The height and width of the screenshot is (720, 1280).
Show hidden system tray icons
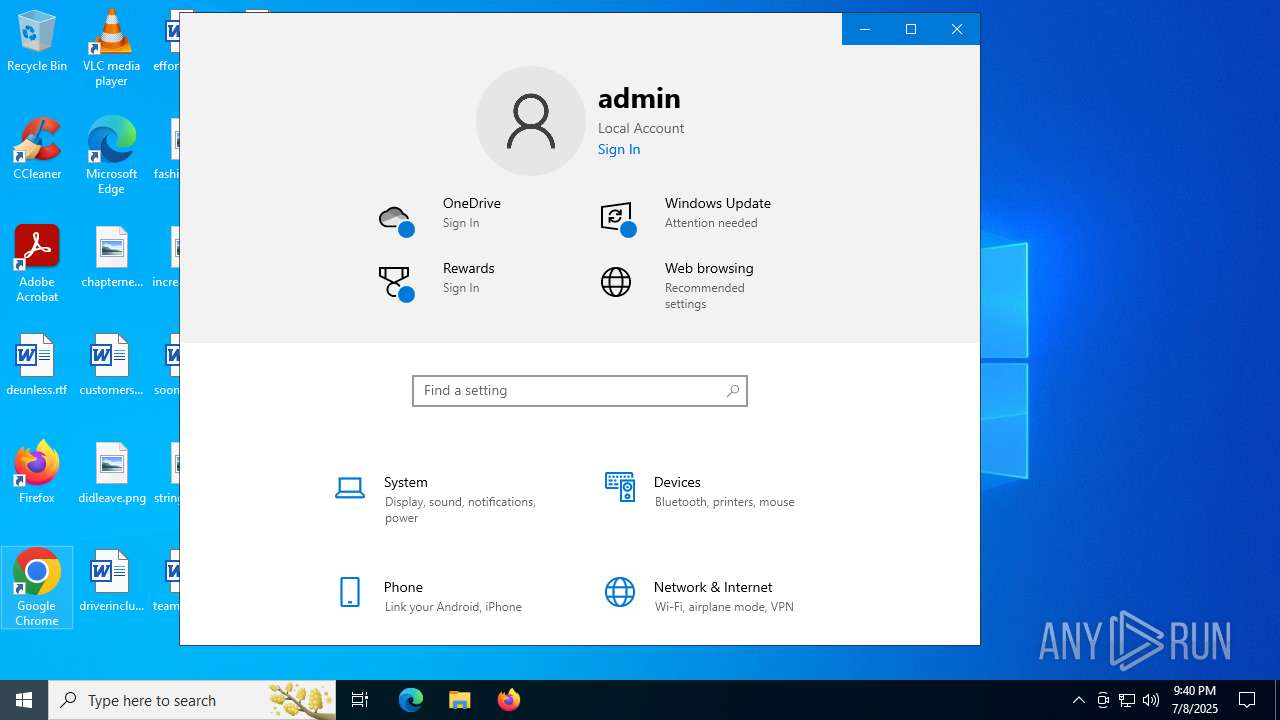click(x=1078, y=700)
